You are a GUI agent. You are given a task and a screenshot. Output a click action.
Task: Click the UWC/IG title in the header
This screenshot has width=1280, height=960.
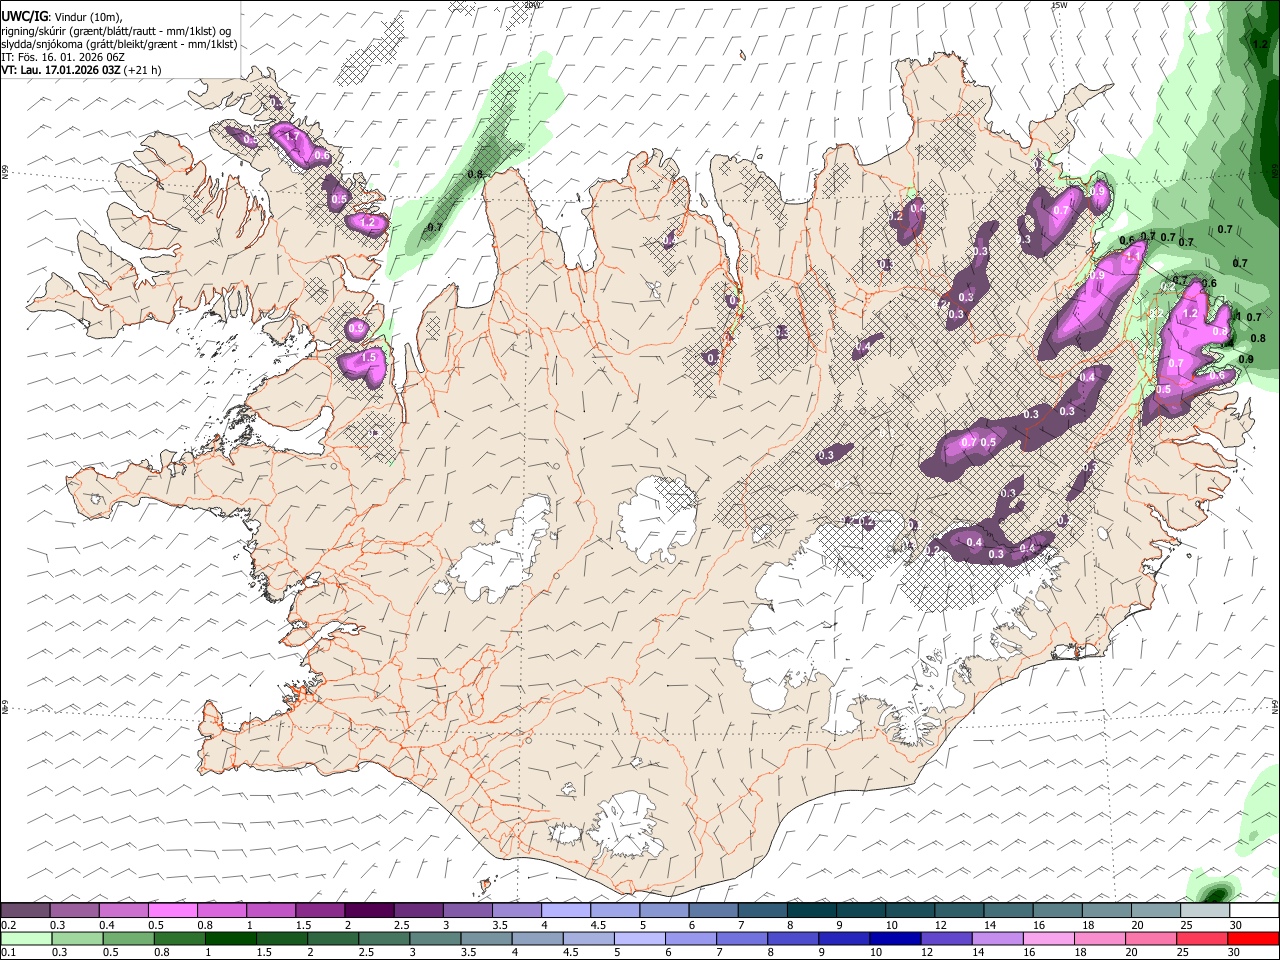(23, 17)
